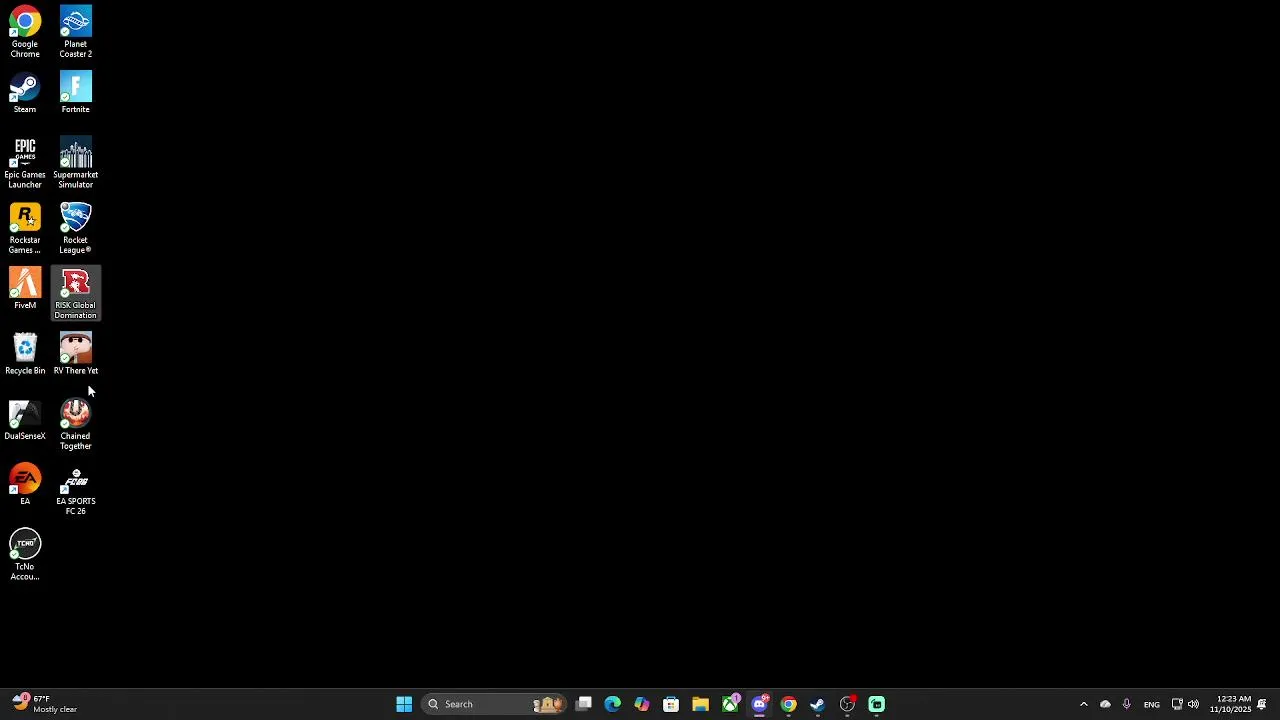Click the taskbar Search box
This screenshot has height=720, width=1280.
(x=494, y=704)
